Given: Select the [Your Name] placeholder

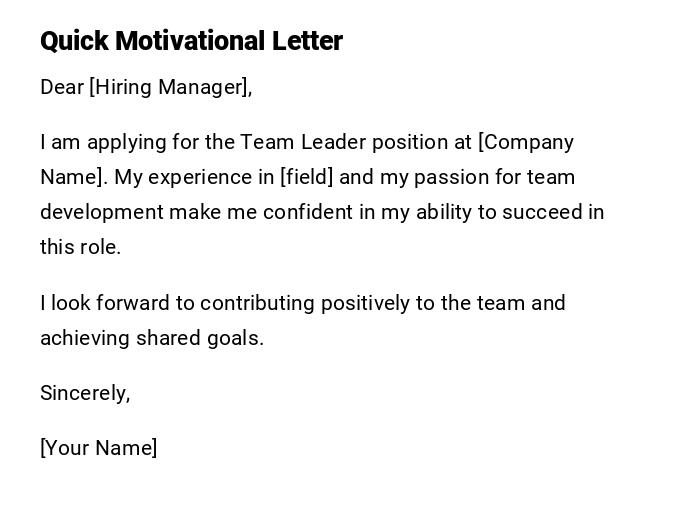Looking at the screenshot, I should (x=99, y=448).
